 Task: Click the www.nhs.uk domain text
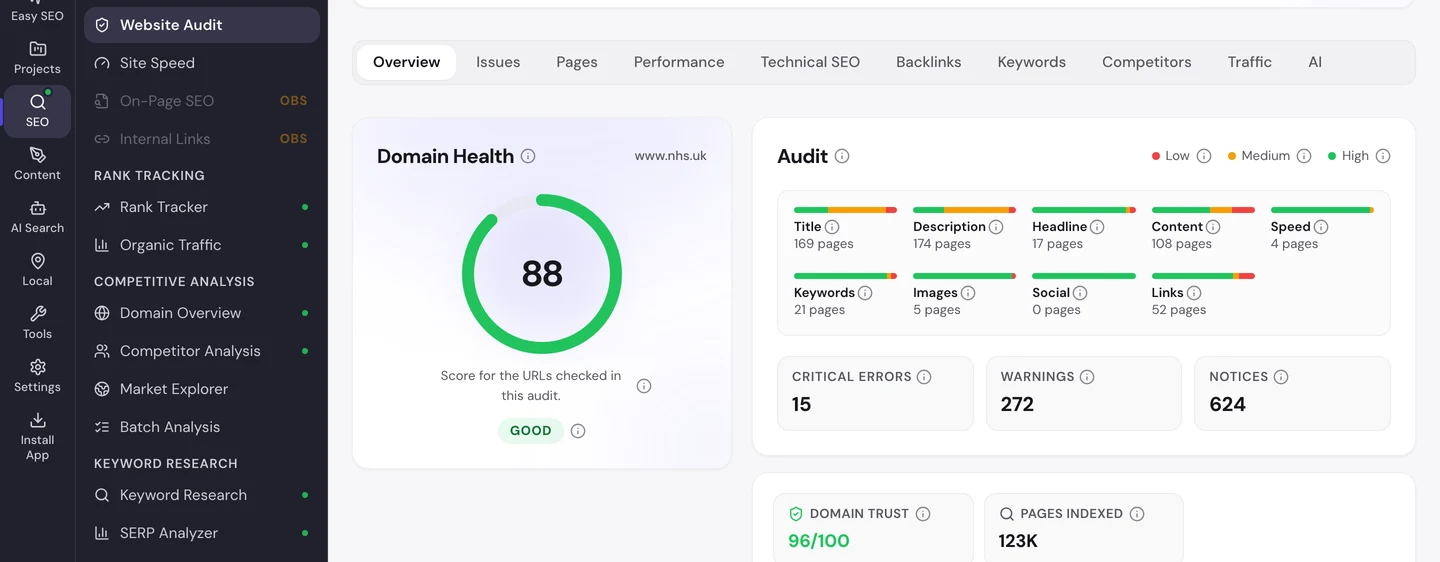pos(671,156)
